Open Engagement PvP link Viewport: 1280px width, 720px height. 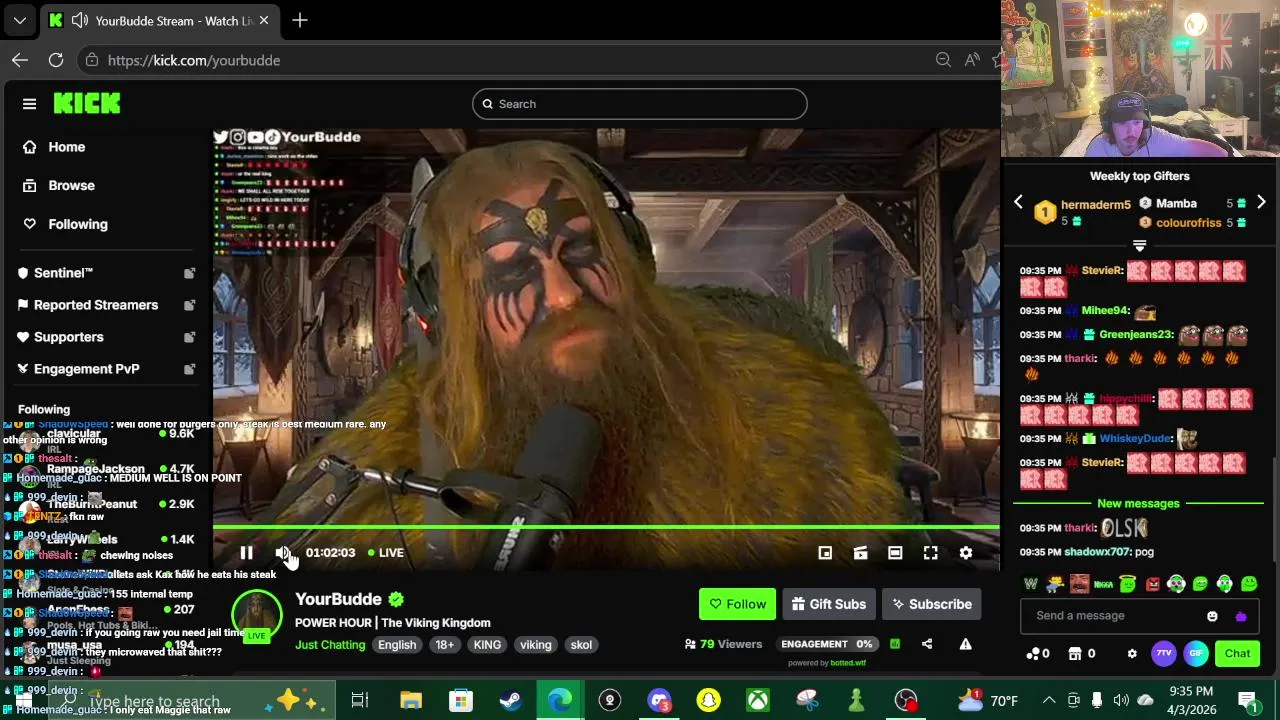point(106,369)
